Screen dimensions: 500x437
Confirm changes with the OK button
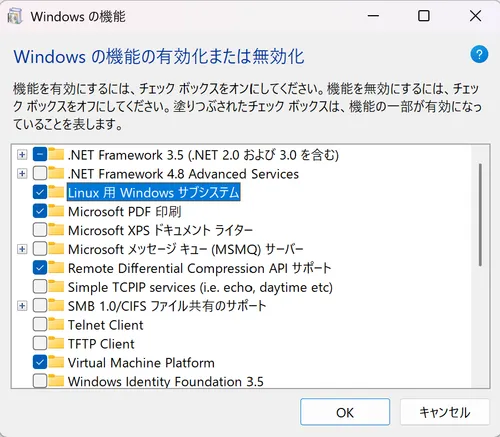[345, 412]
